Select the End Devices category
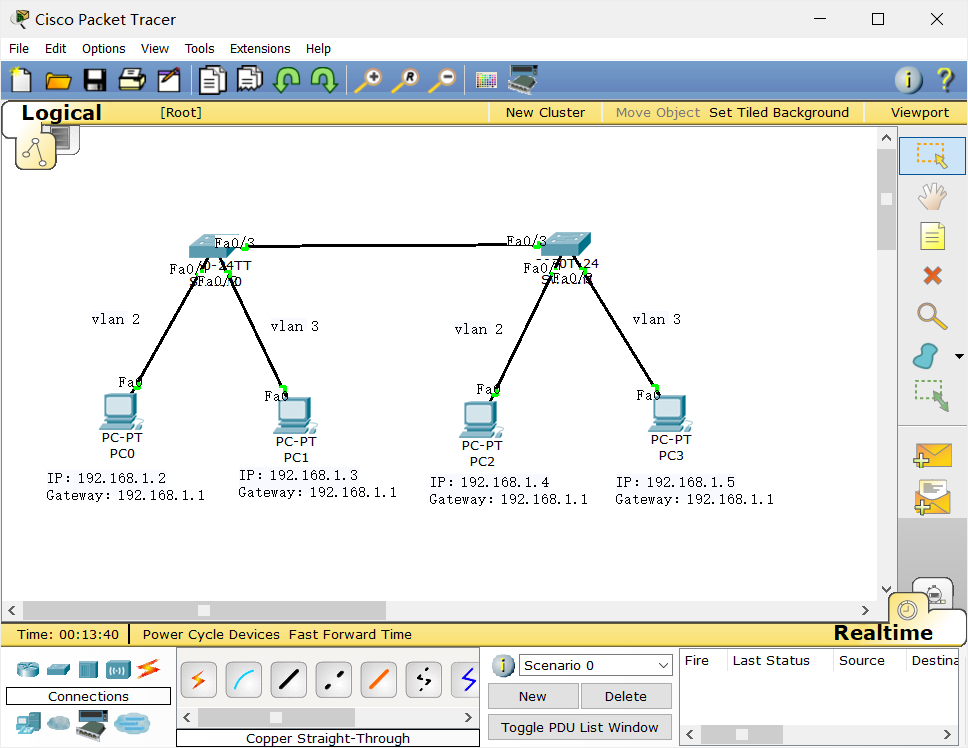The height and width of the screenshot is (748, 968). (28, 723)
